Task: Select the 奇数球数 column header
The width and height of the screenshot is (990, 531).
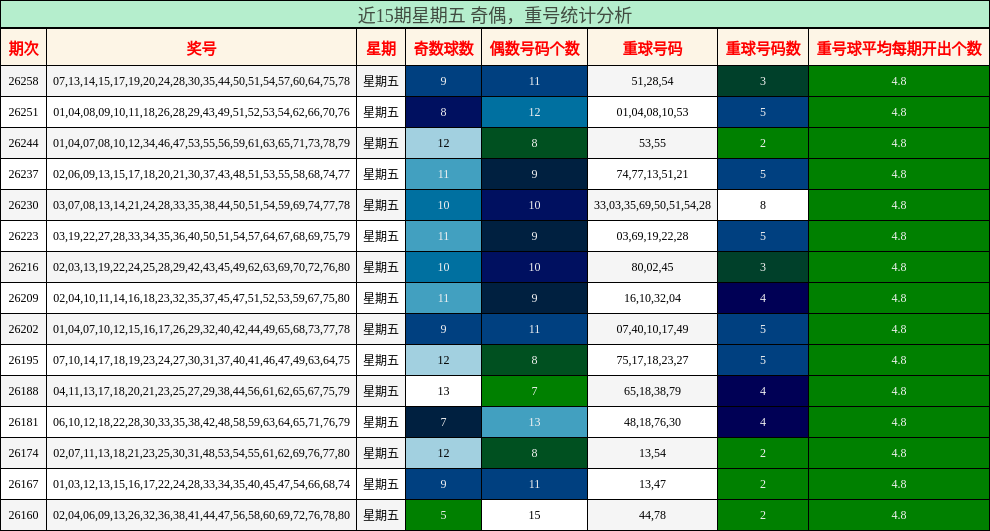Action: [x=443, y=48]
